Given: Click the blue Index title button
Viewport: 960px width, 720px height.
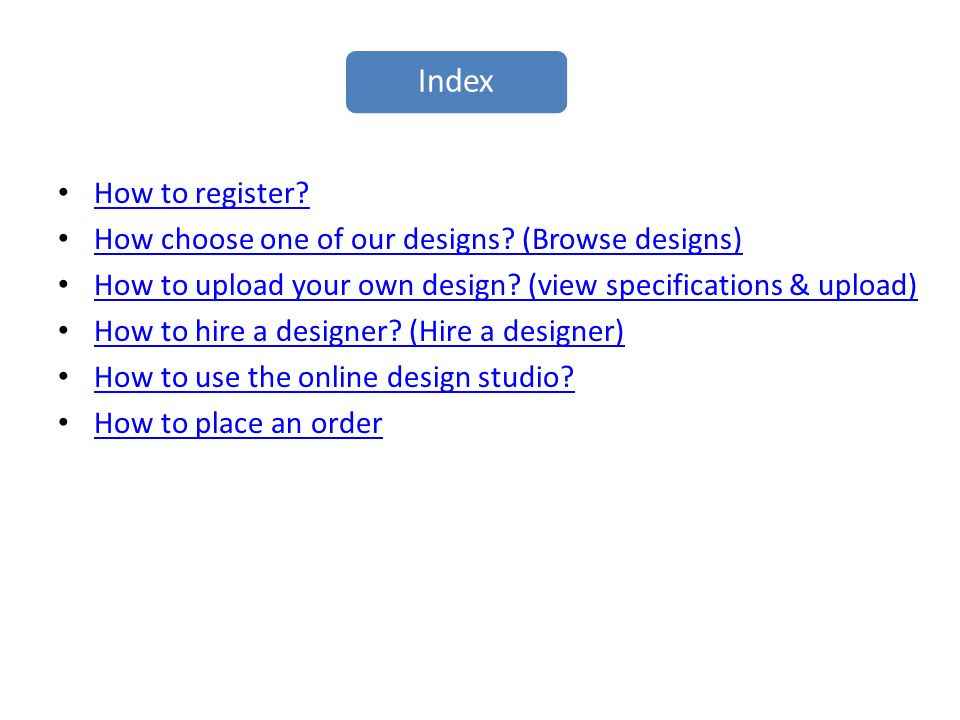Looking at the screenshot, I should [x=456, y=82].
